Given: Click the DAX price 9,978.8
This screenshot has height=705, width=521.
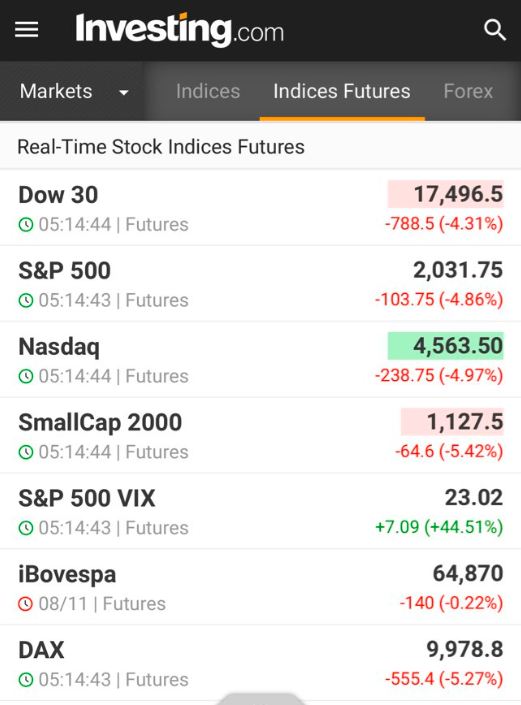Looking at the screenshot, I should [464, 650].
